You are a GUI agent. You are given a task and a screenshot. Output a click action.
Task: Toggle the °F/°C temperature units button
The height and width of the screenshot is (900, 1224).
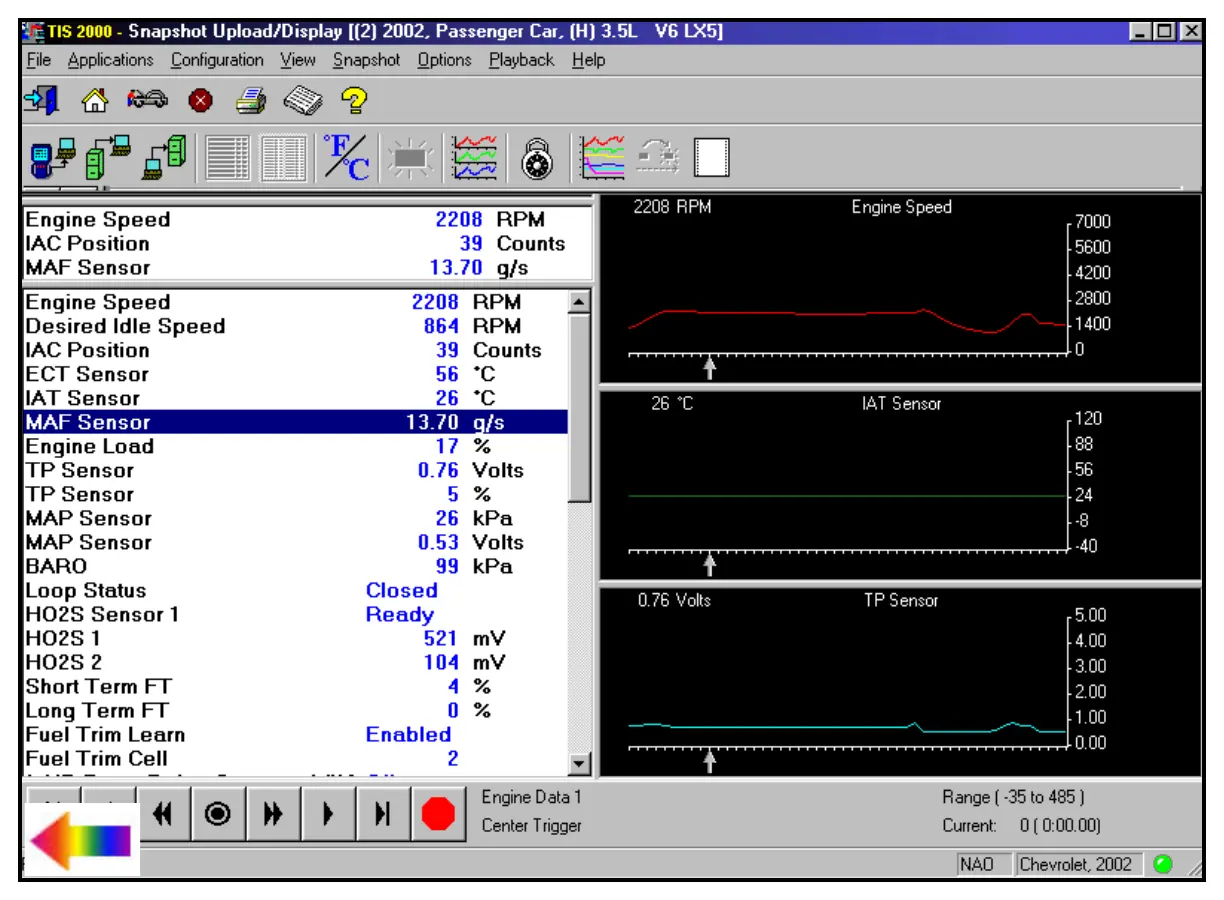tap(348, 158)
